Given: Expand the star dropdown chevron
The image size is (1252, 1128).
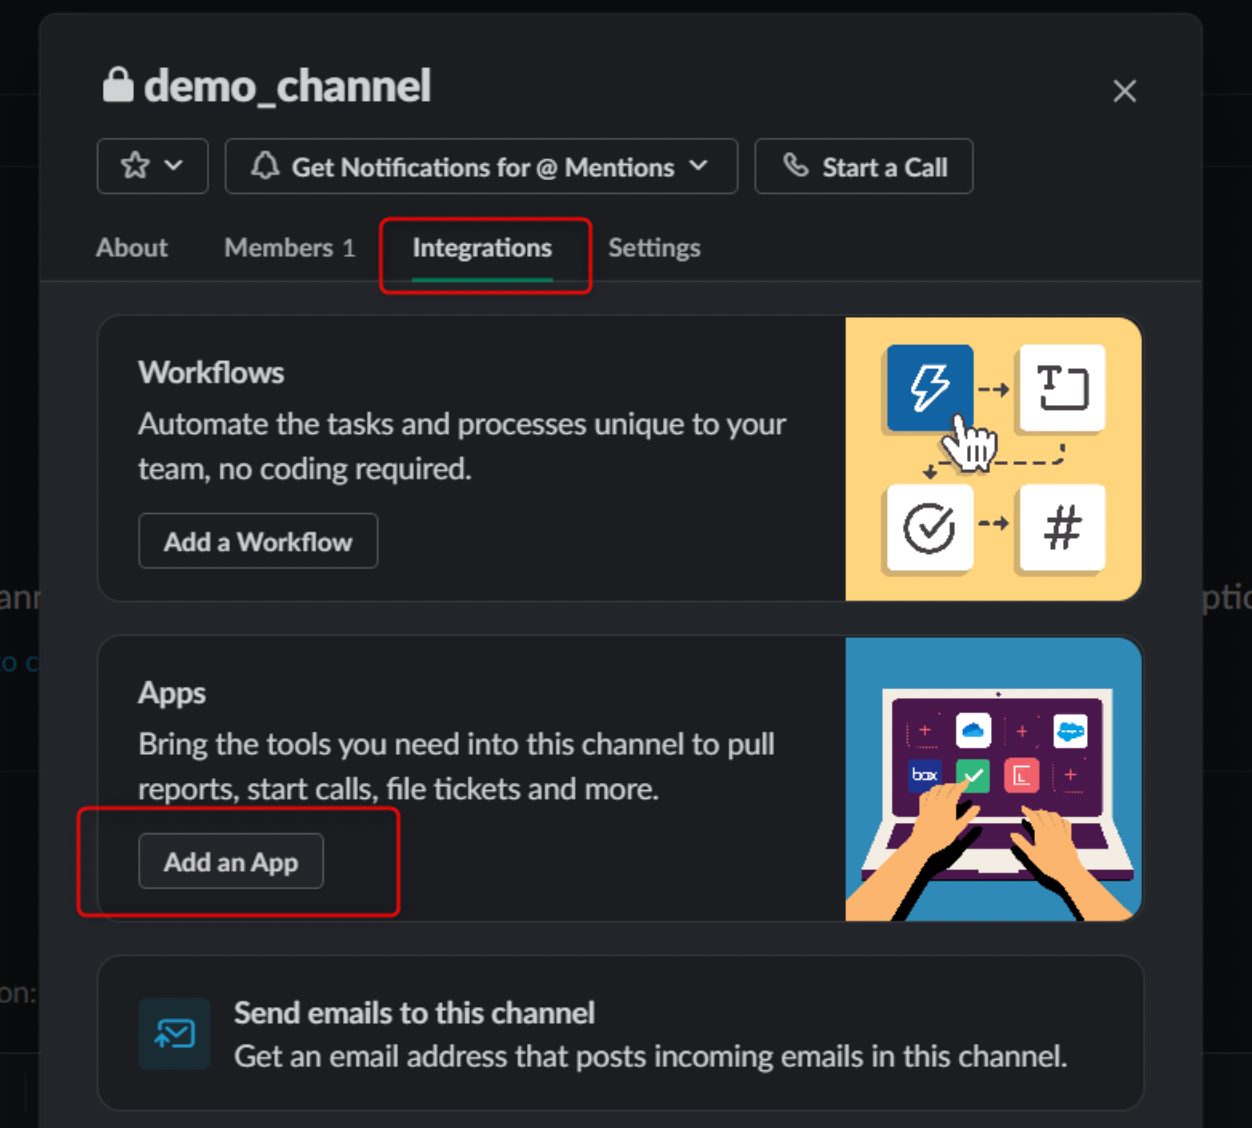Looking at the screenshot, I should point(174,165).
